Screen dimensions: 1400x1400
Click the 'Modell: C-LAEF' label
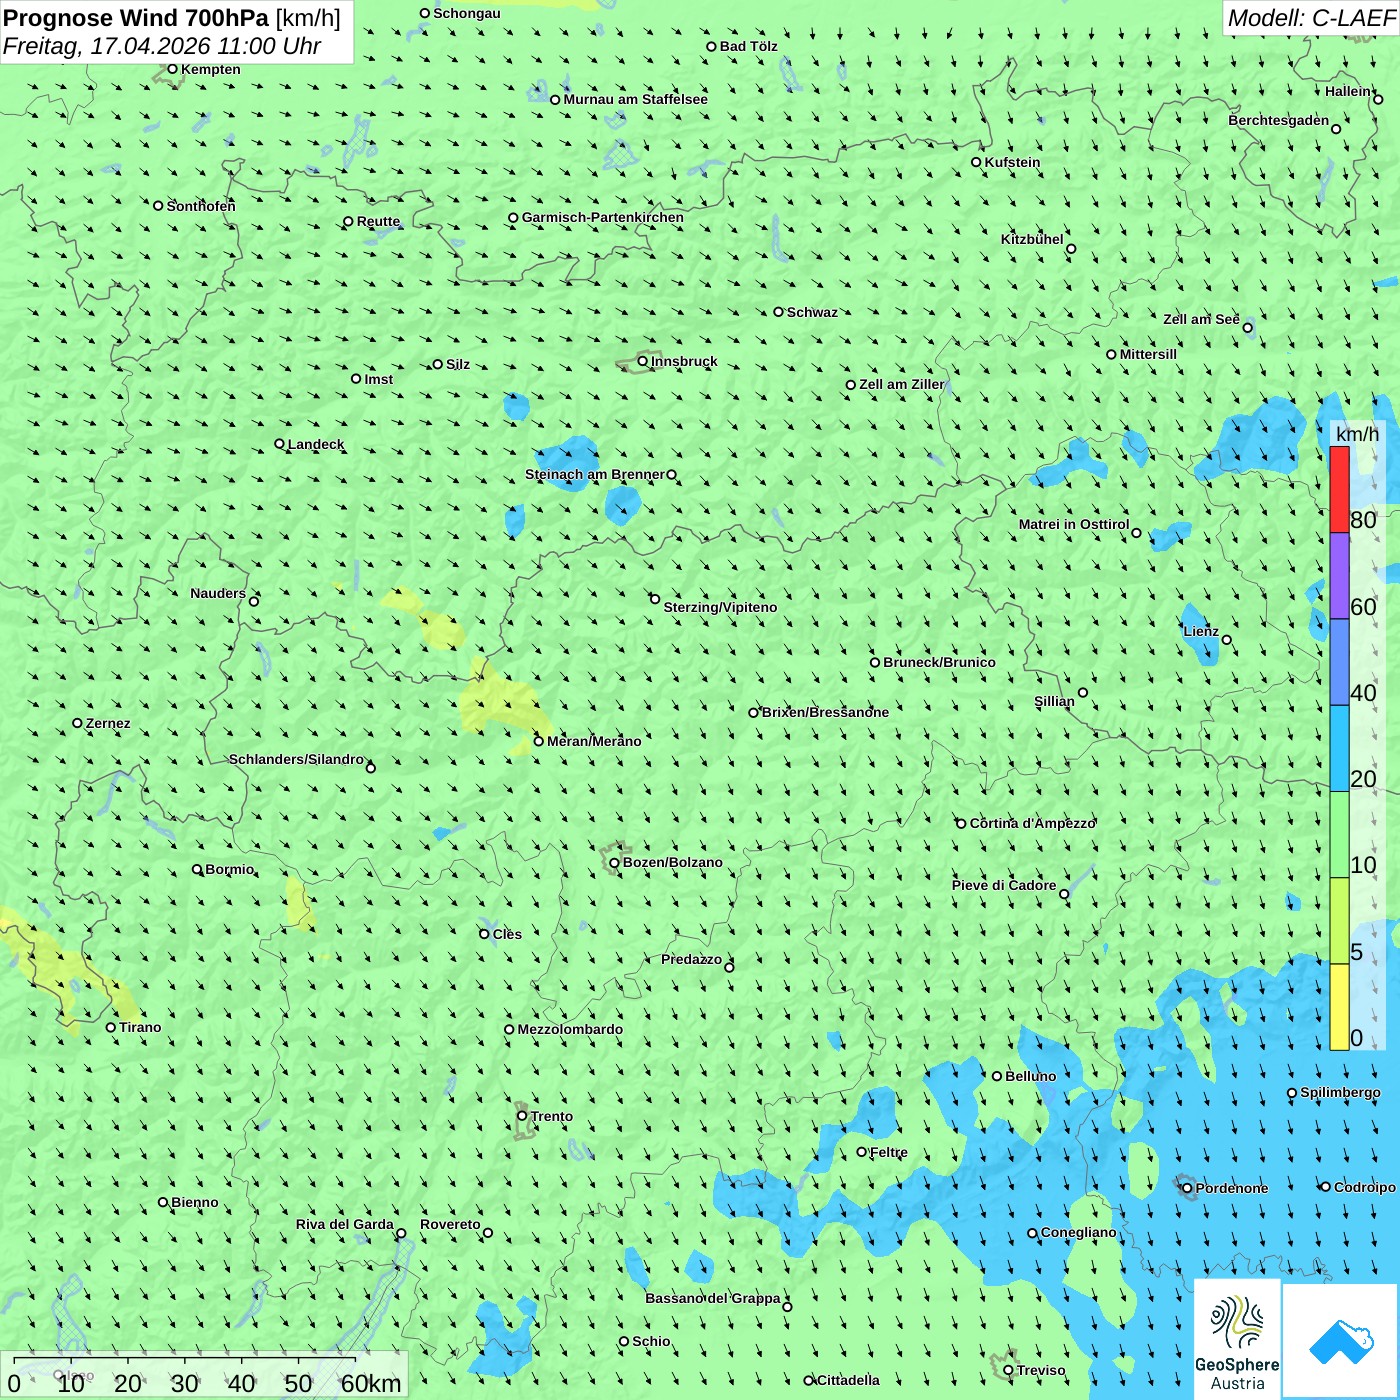(x=1311, y=18)
